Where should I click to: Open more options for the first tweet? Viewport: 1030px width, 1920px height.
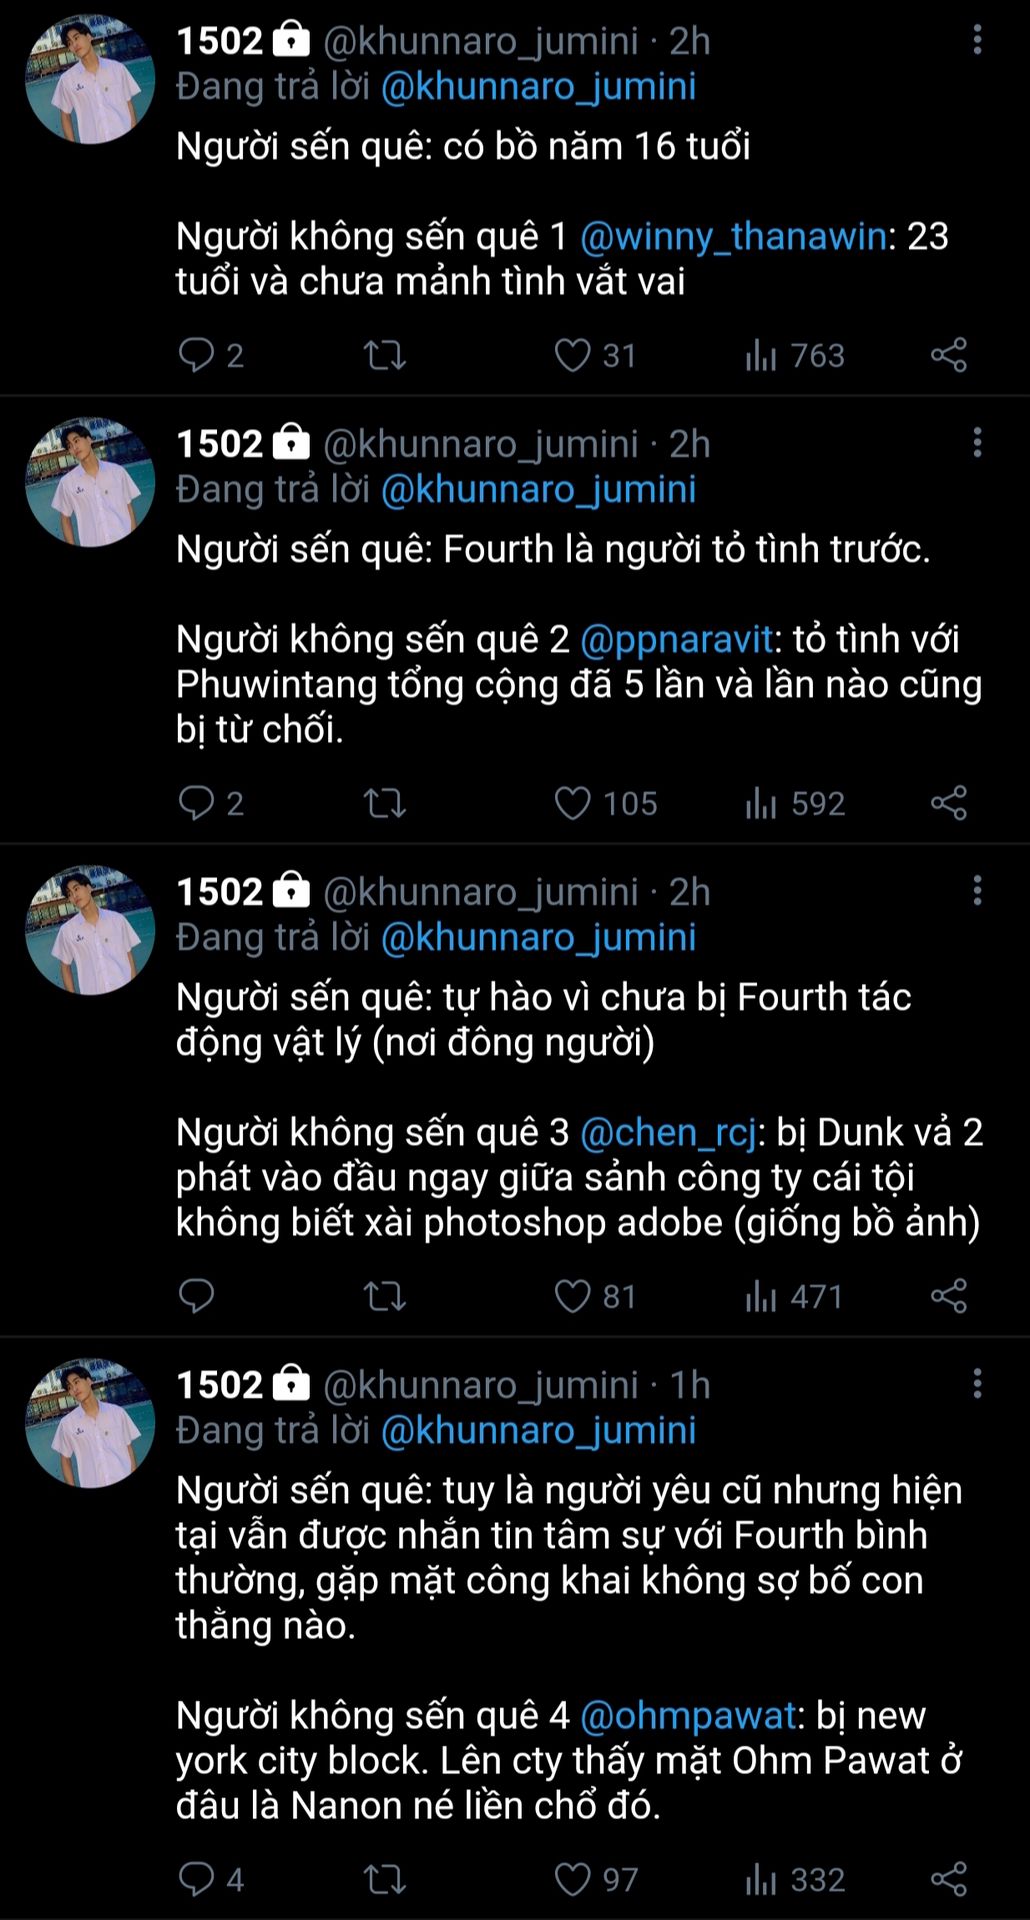tap(977, 40)
